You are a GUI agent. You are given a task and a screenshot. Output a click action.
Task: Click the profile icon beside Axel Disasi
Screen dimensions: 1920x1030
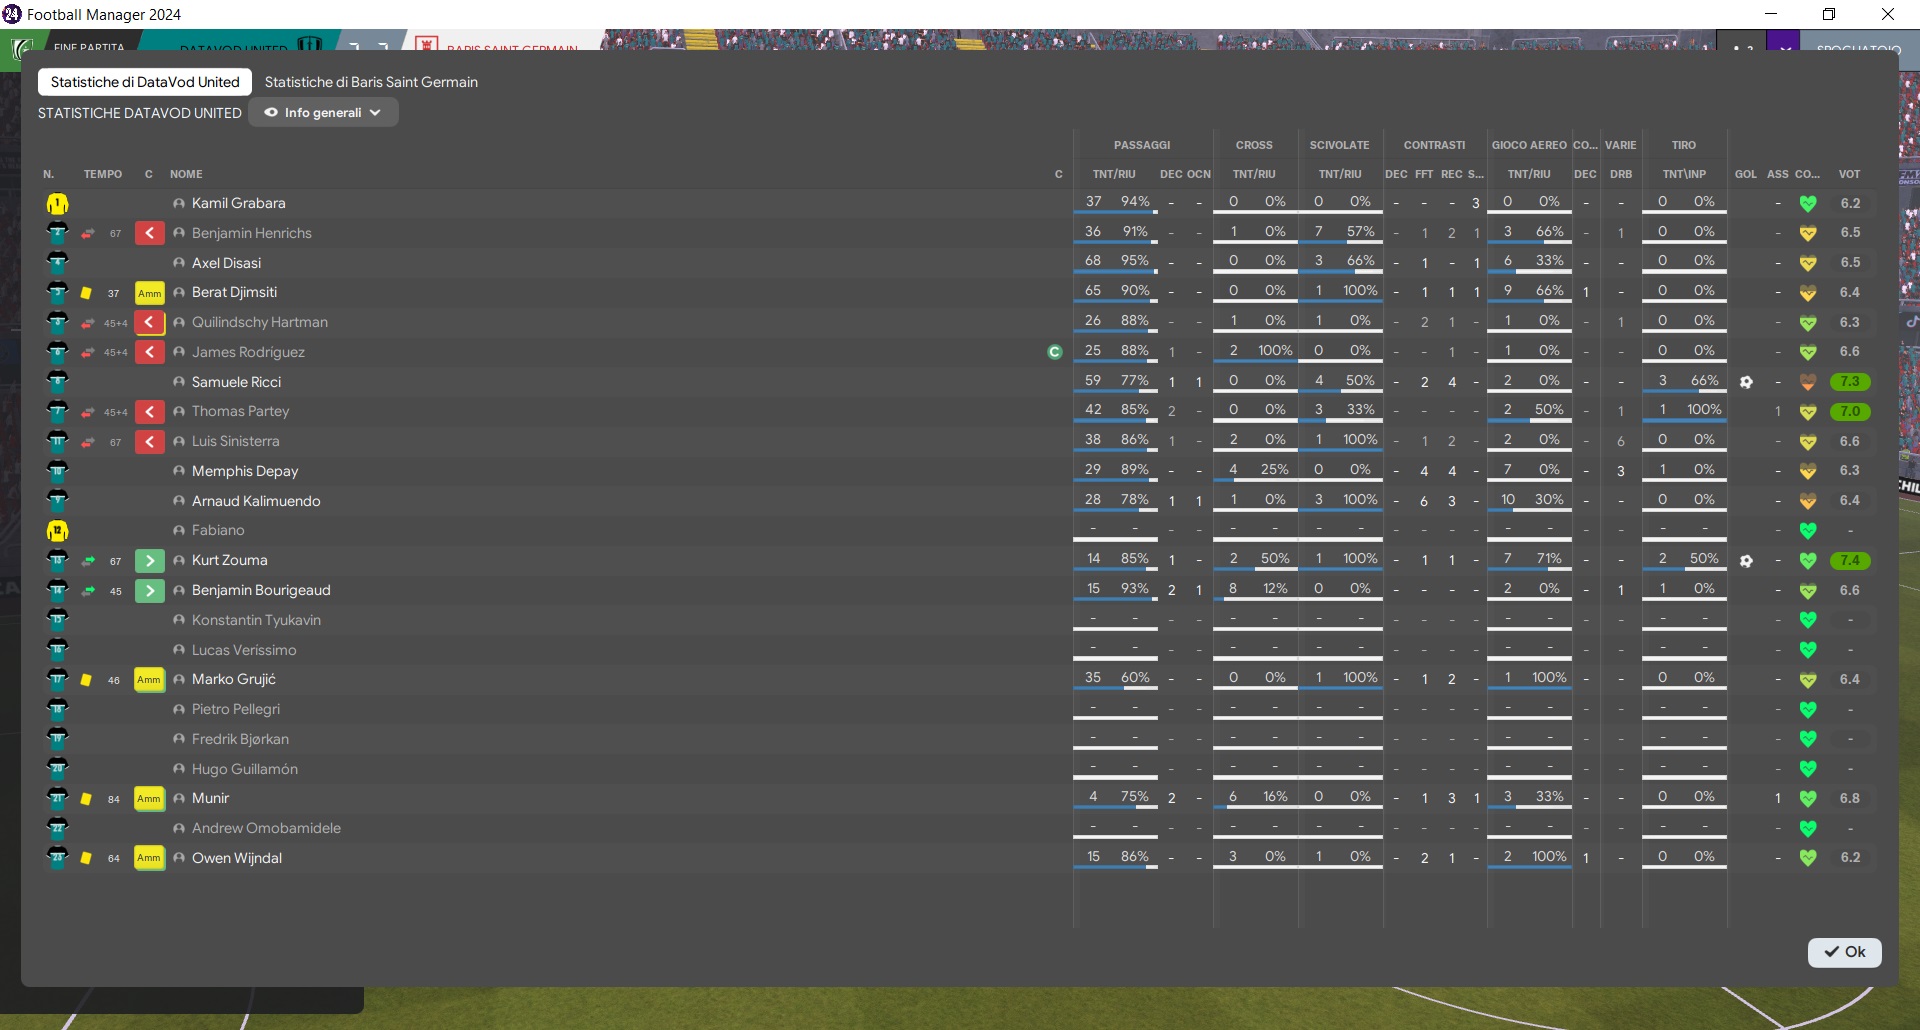(x=179, y=263)
